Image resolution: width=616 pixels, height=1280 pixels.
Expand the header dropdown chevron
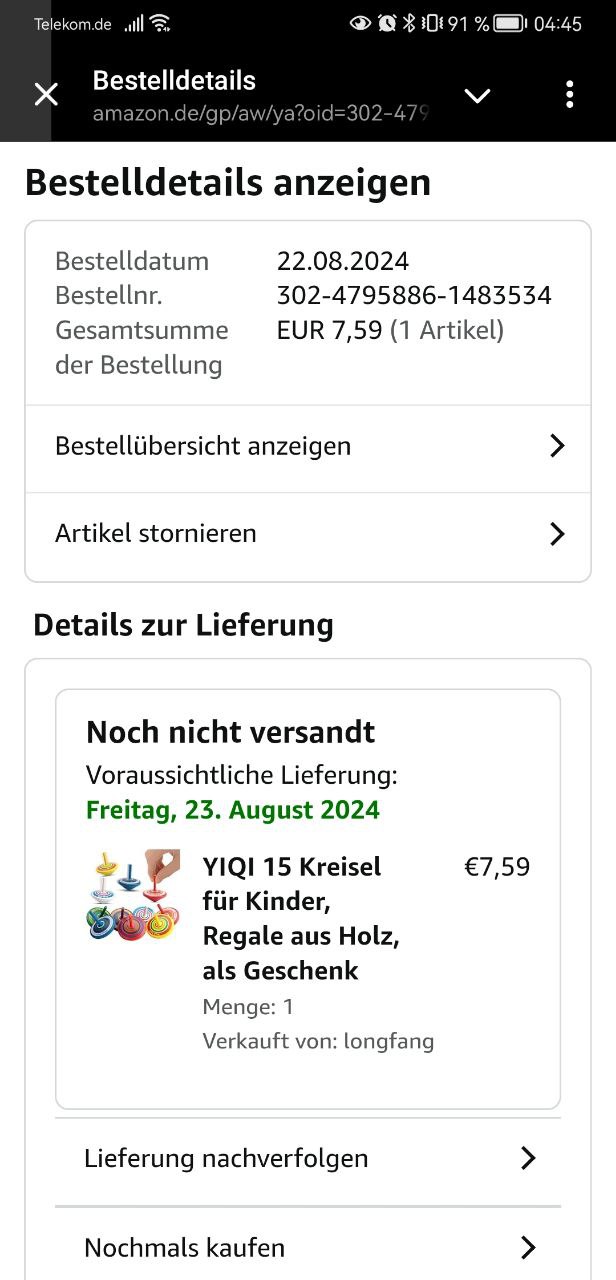click(x=478, y=95)
